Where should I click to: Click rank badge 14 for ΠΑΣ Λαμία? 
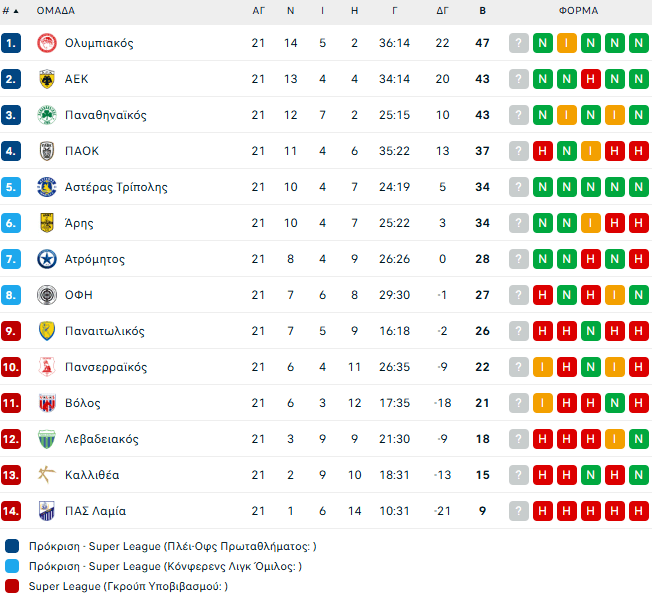tap(11, 511)
